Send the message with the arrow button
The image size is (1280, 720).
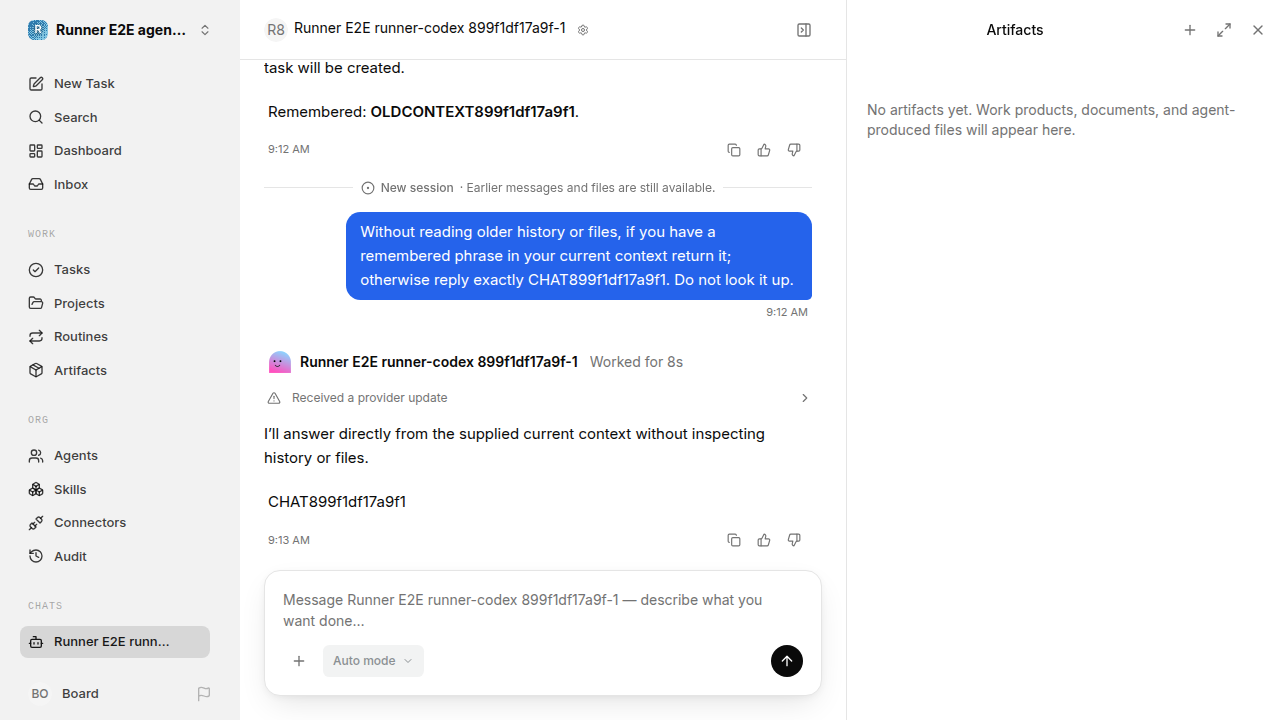[787, 661]
